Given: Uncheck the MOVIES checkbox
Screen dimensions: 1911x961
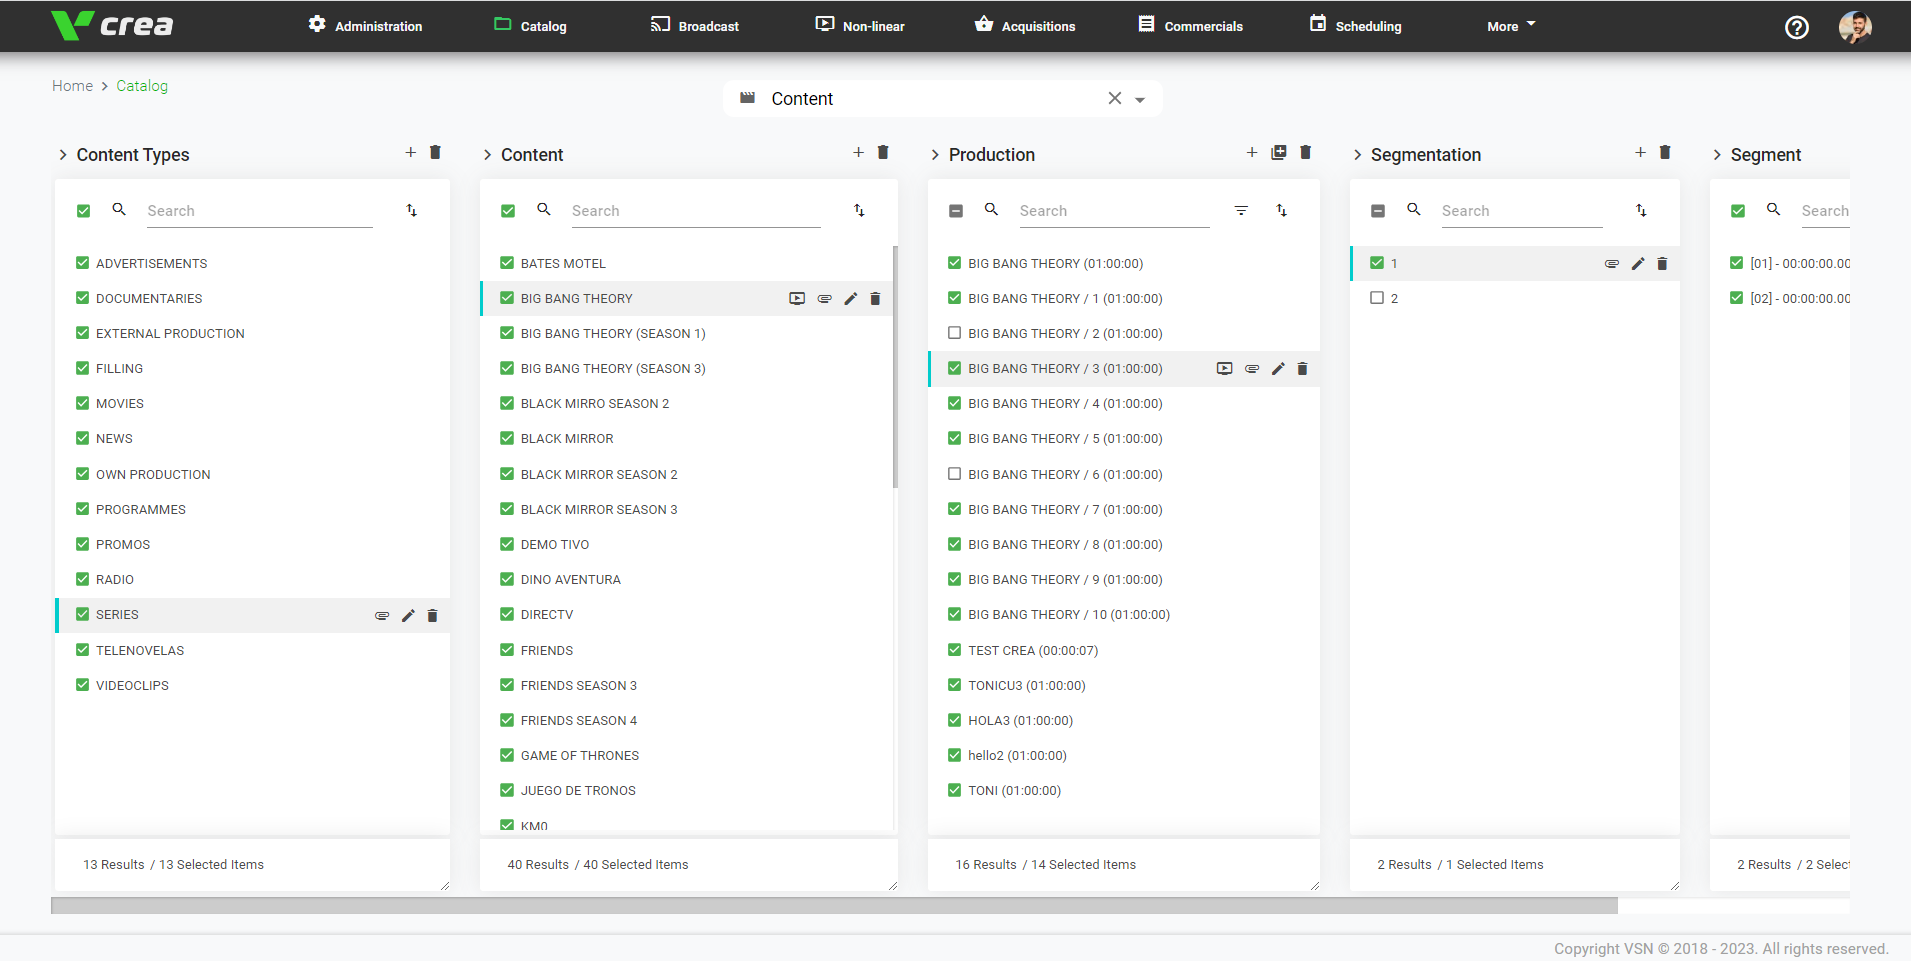Looking at the screenshot, I should pos(83,403).
